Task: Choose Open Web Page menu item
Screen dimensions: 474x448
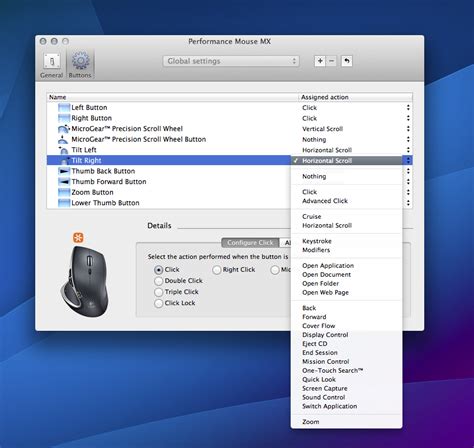Action: [347, 293]
